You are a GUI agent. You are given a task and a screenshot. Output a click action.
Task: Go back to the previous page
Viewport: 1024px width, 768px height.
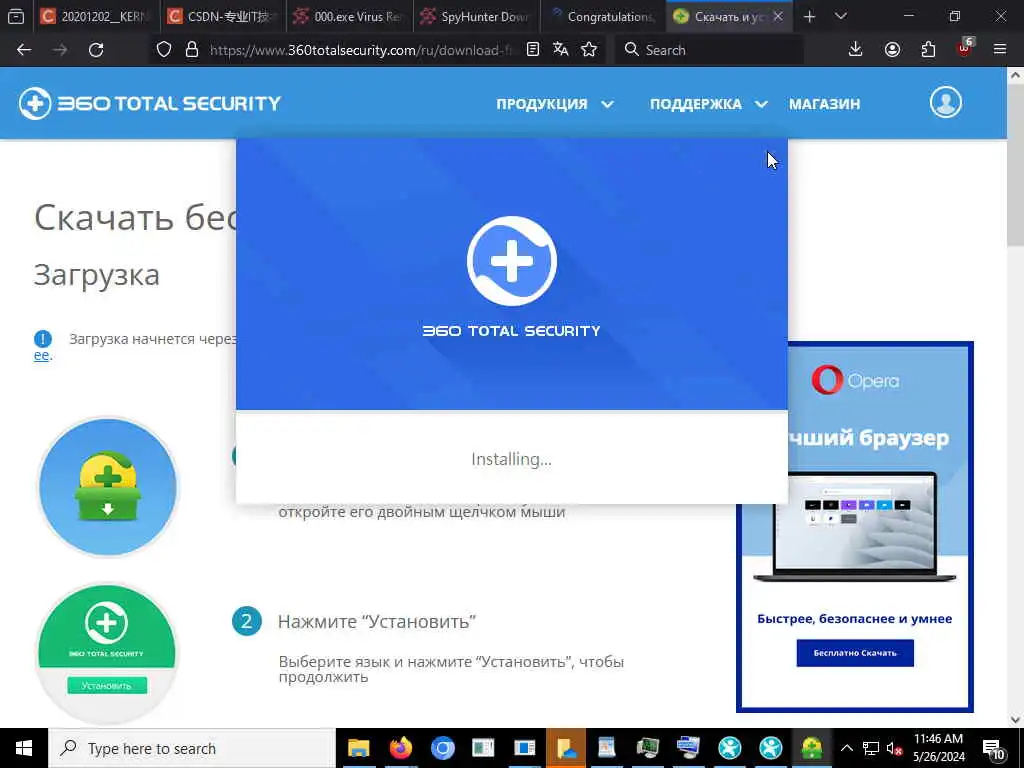pos(24,50)
